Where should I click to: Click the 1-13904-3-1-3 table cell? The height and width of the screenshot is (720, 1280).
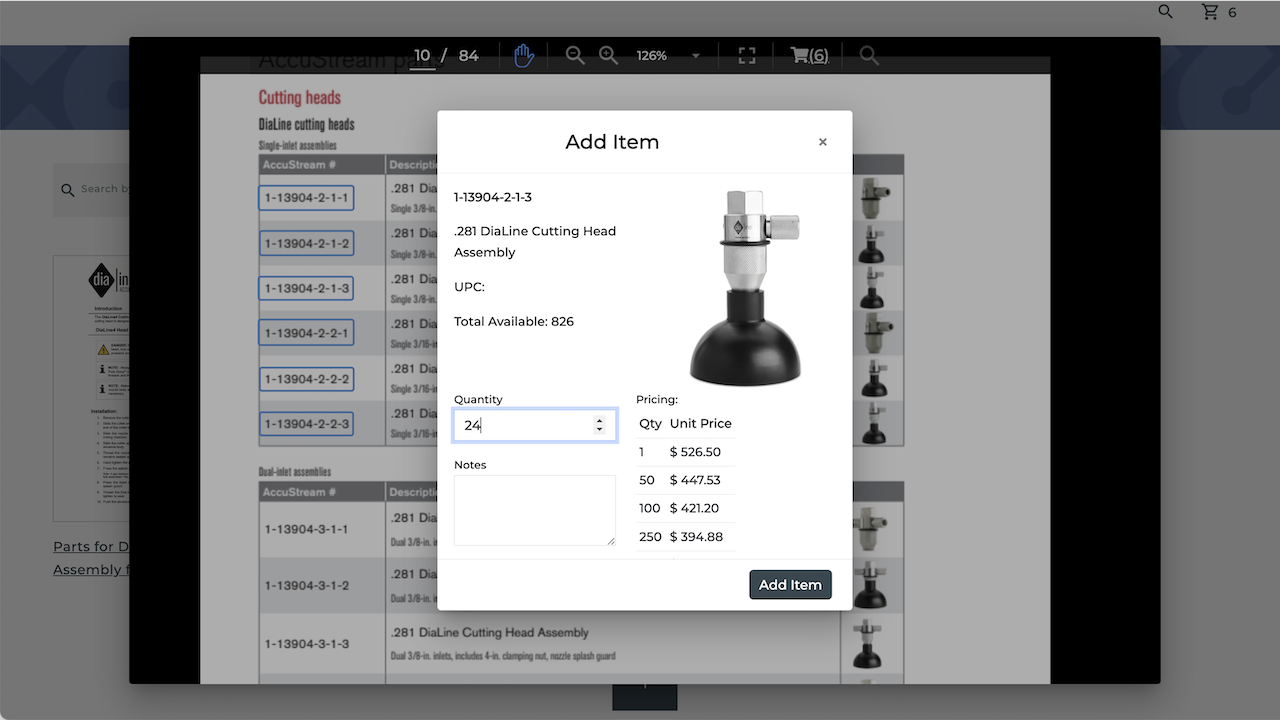(322, 643)
